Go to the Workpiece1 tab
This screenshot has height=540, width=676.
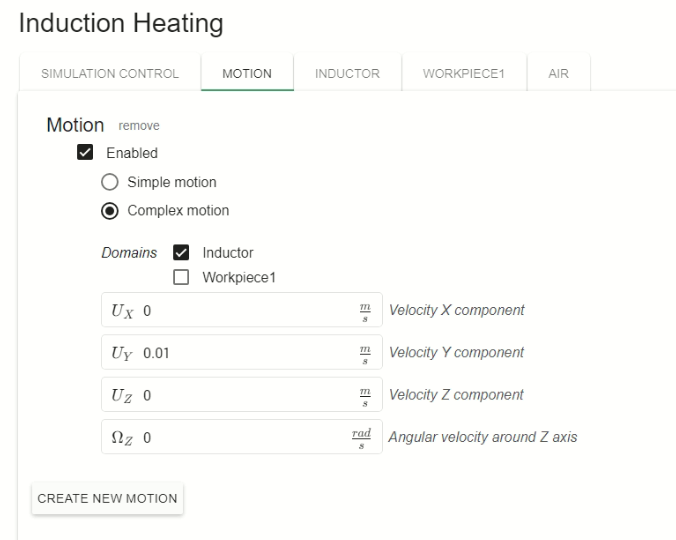pyautogui.click(x=463, y=74)
